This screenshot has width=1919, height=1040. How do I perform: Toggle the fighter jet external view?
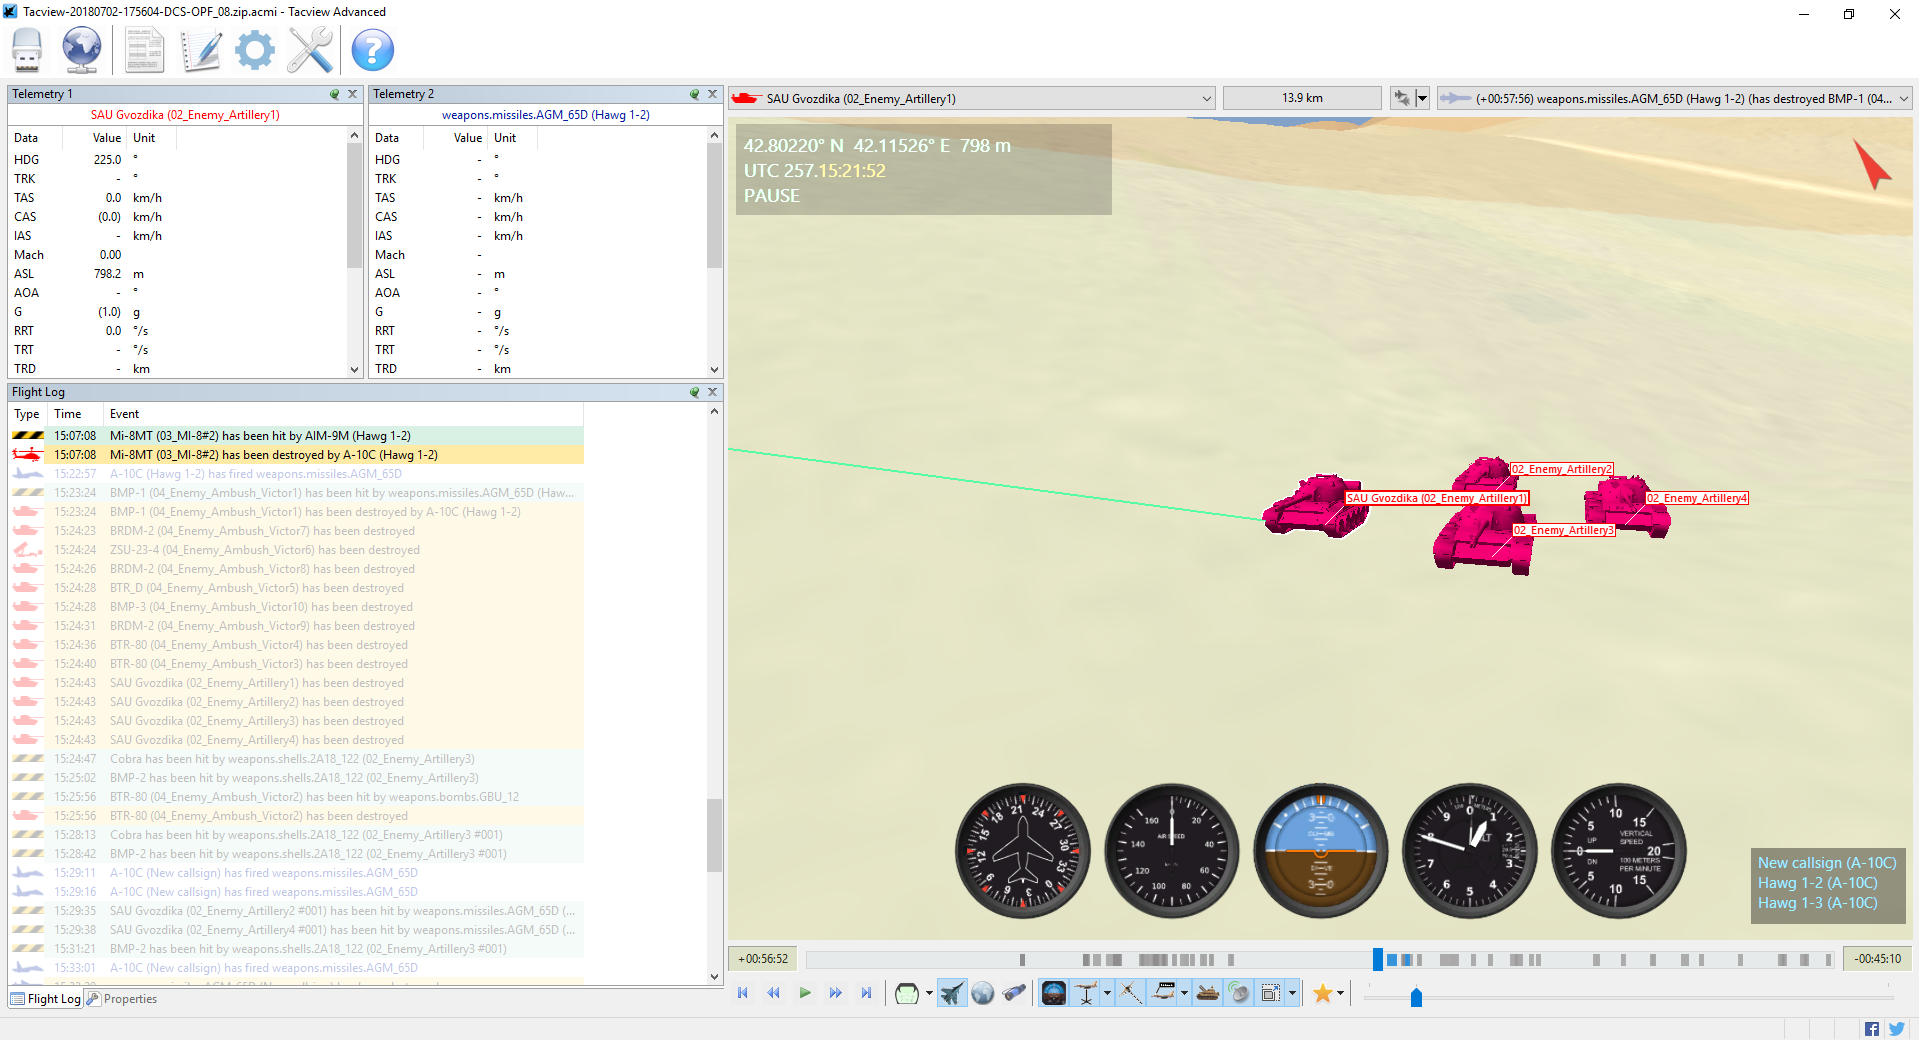952,993
